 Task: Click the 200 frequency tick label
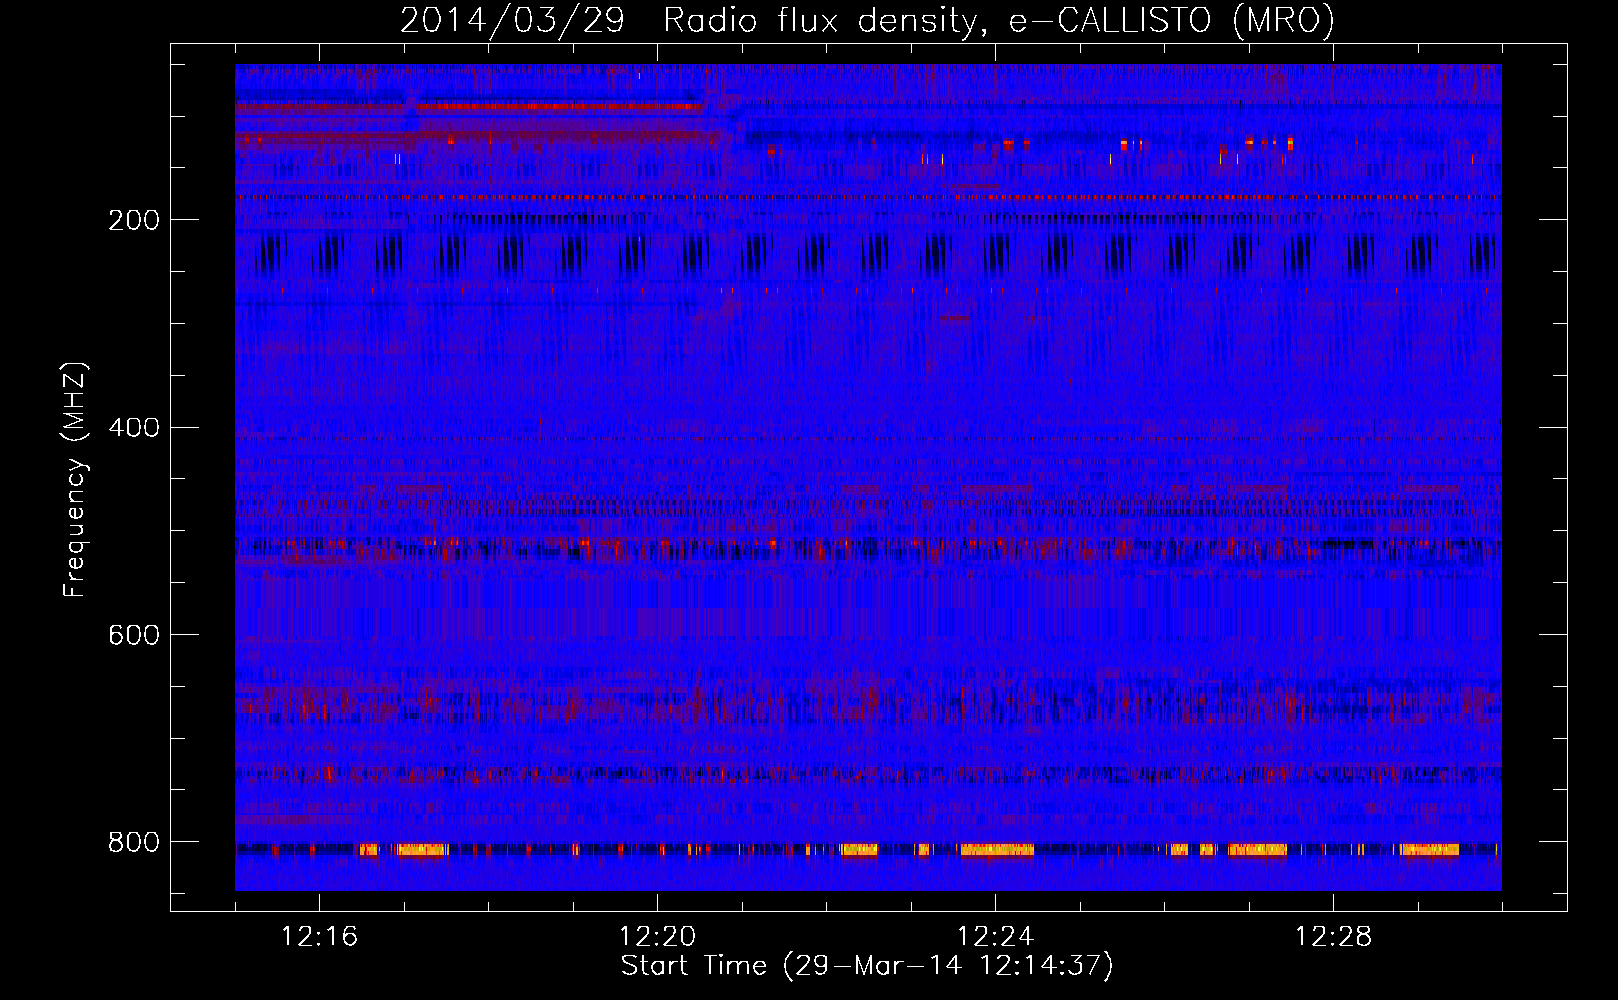pyautogui.click(x=133, y=221)
